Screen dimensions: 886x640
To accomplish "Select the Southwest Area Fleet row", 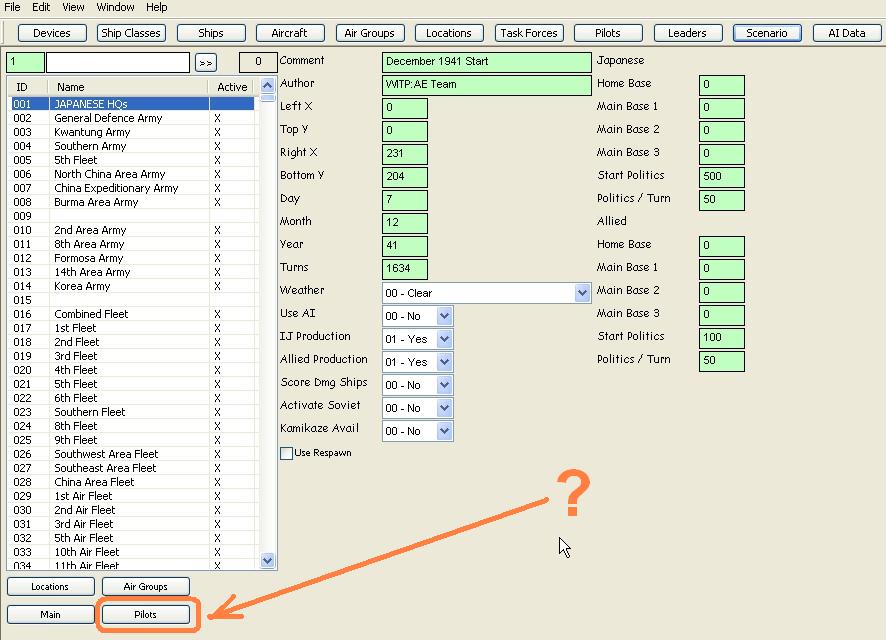I will pyautogui.click(x=133, y=454).
